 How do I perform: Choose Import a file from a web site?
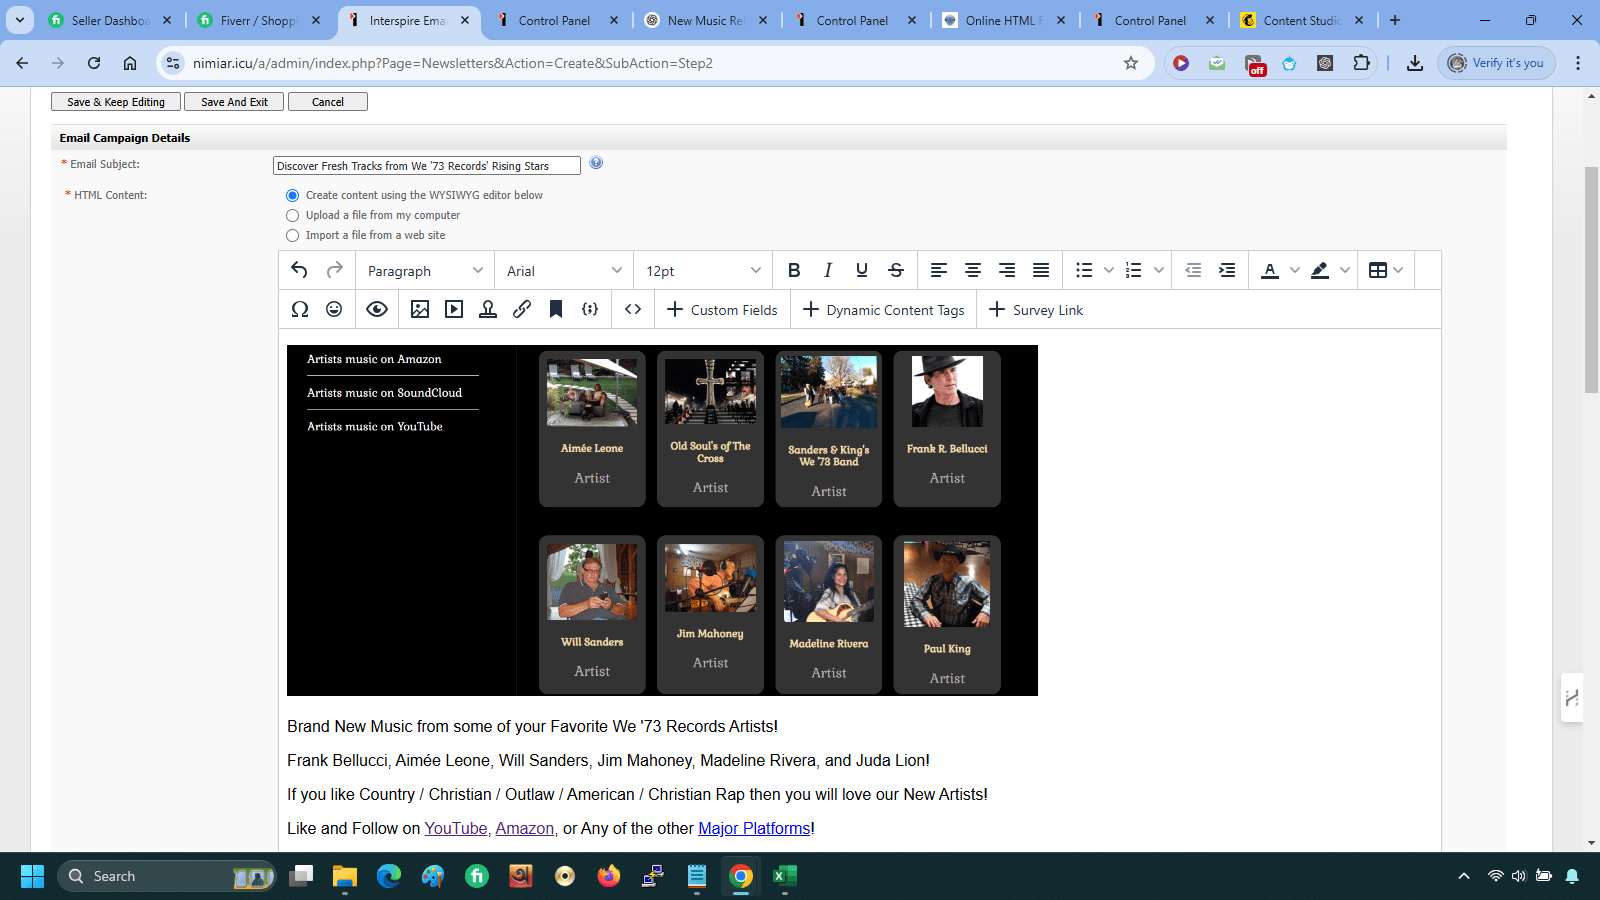tap(293, 236)
